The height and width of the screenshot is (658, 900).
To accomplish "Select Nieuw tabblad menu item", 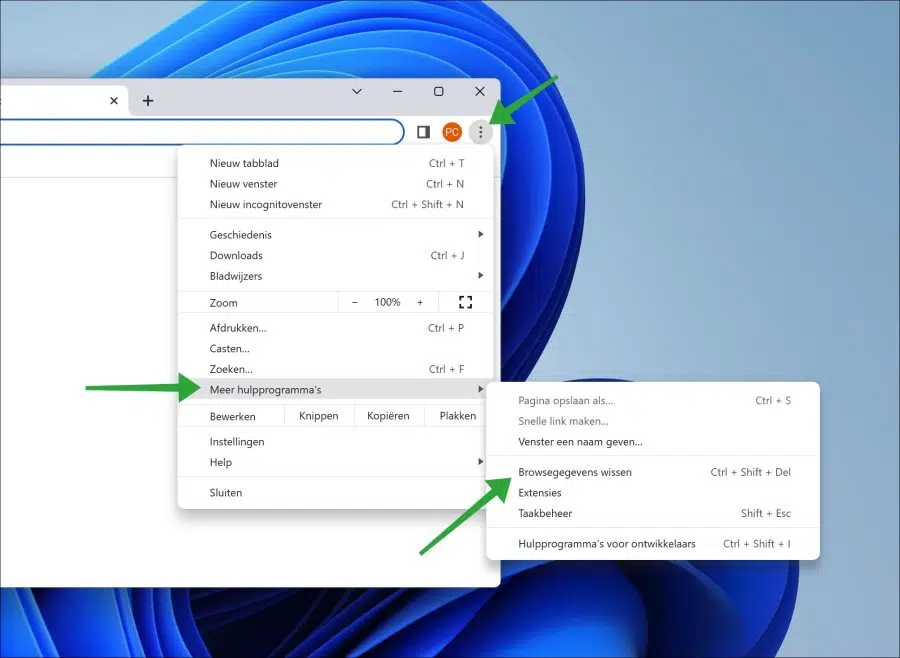I will 336,163.
